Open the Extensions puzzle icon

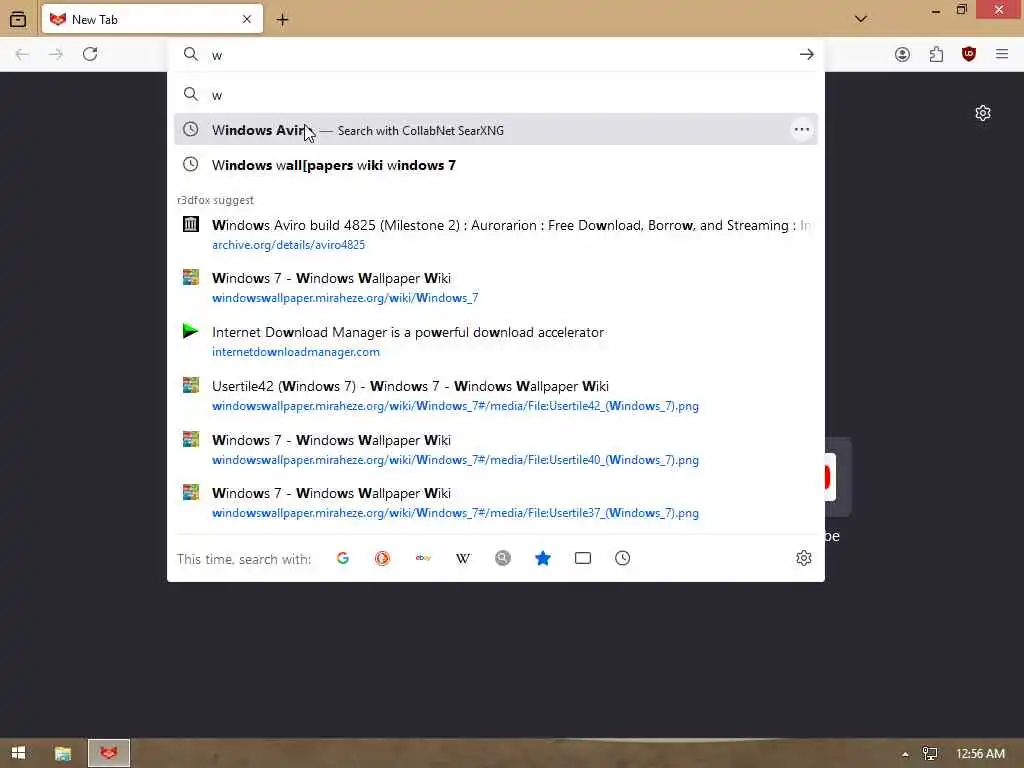(936, 54)
